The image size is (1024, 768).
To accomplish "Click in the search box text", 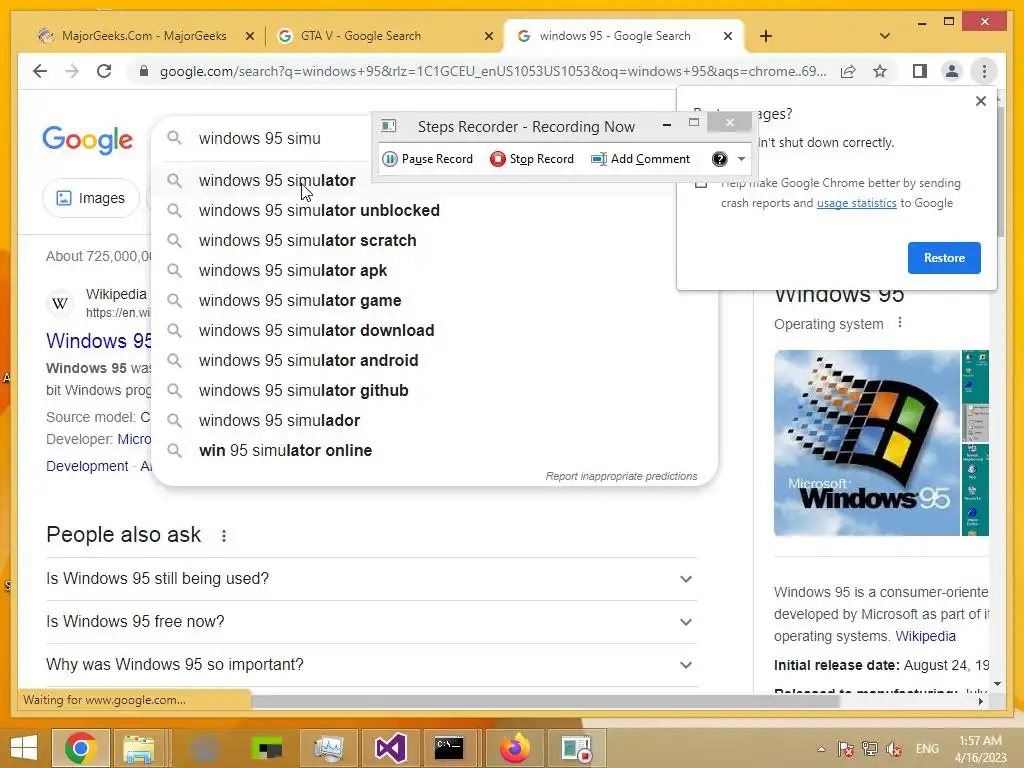I will pos(260,138).
